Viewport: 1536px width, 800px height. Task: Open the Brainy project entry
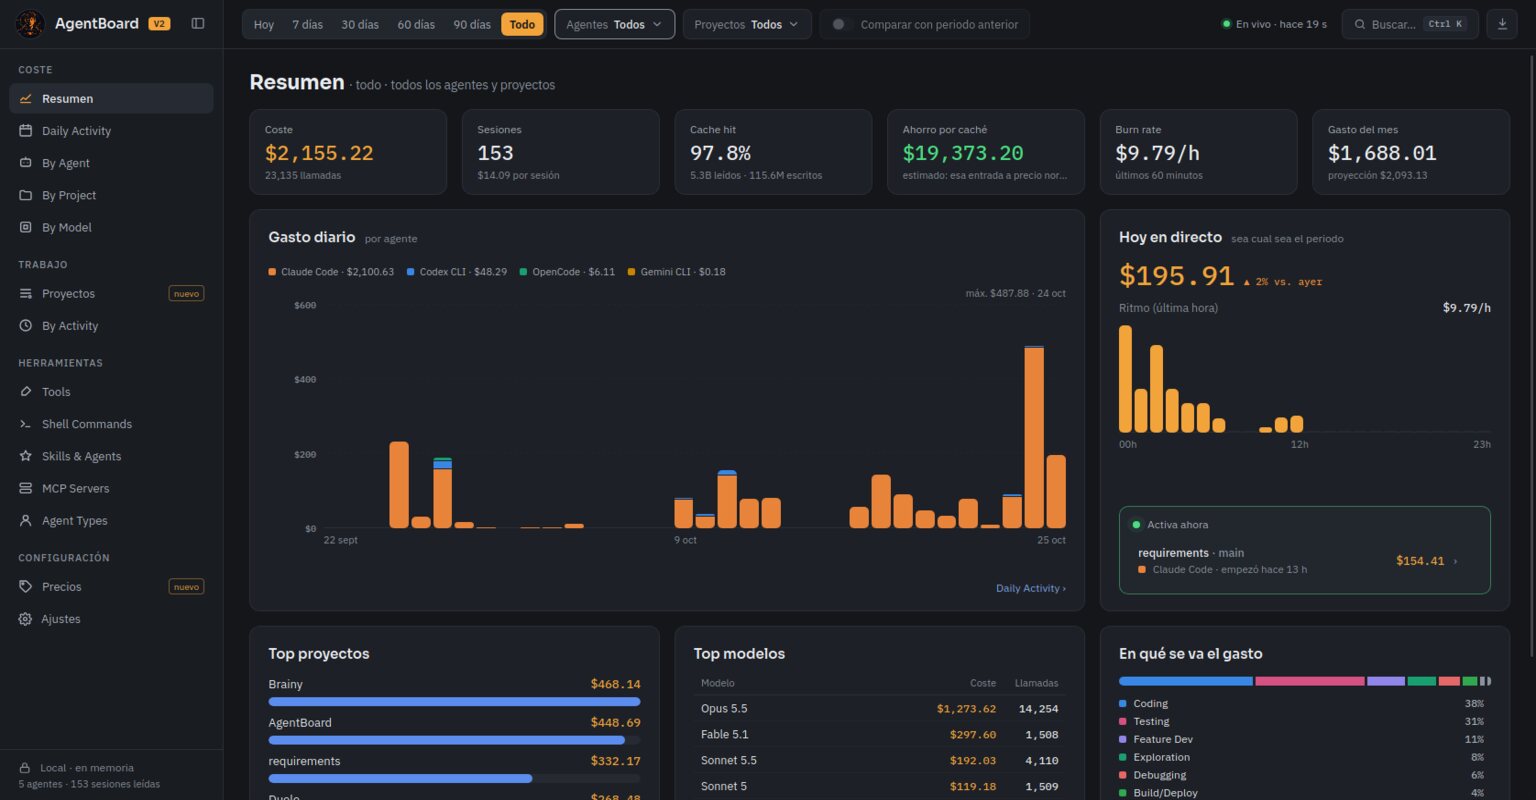coord(454,694)
